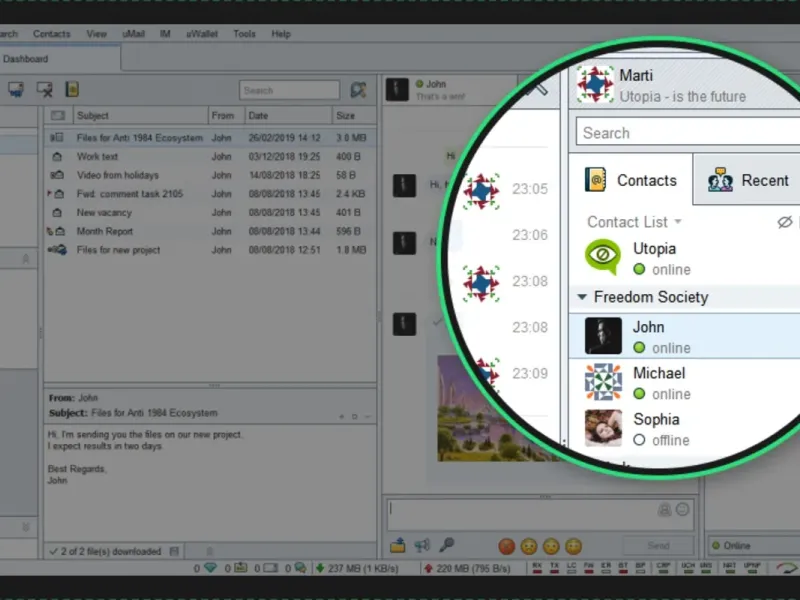
Task: Select the 'Work text' email
Action: point(210,157)
